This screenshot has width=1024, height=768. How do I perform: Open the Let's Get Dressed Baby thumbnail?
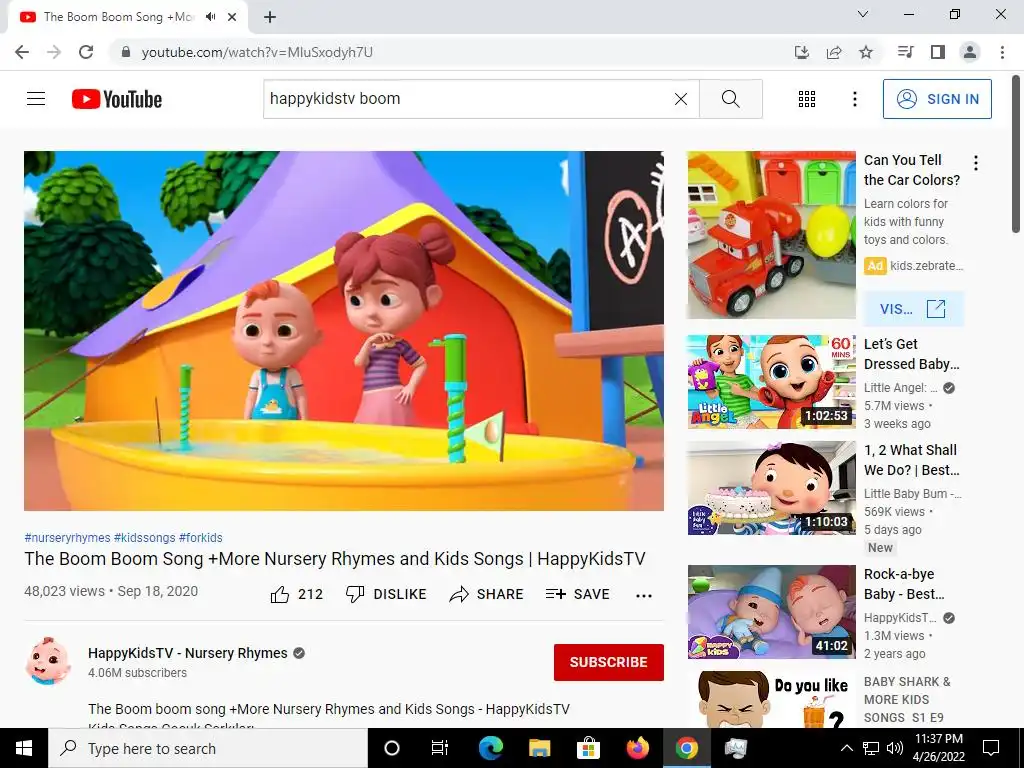(771, 382)
